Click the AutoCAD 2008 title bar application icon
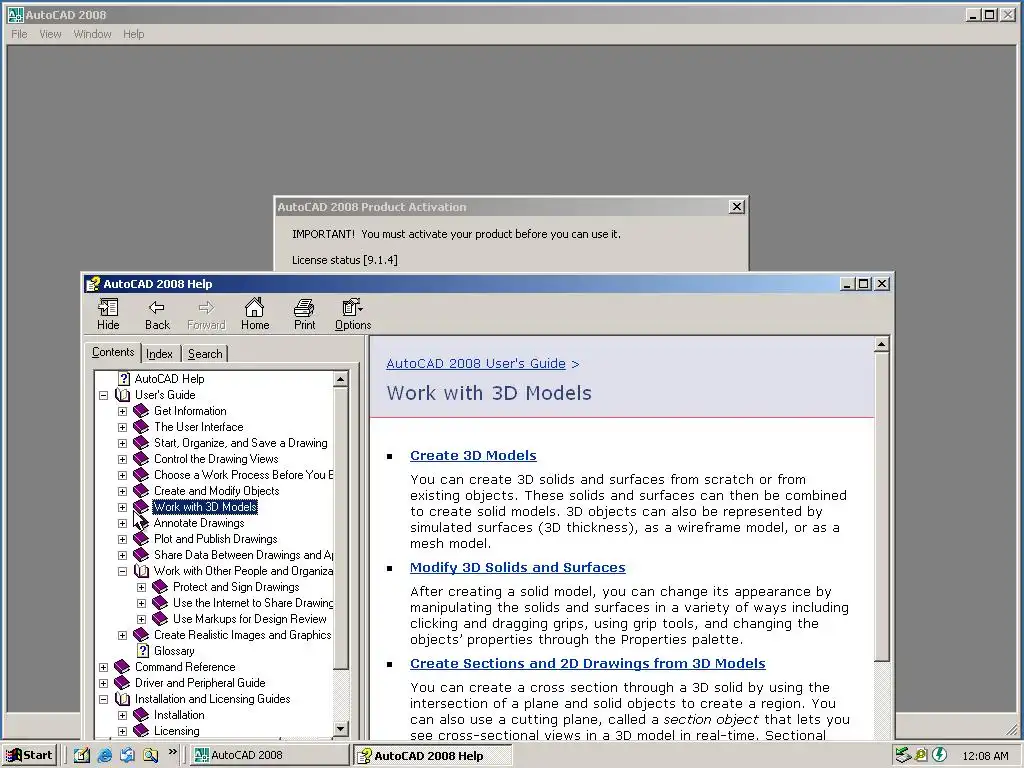The width and height of the screenshot is (1024, 768). click(x=15, y=14)
